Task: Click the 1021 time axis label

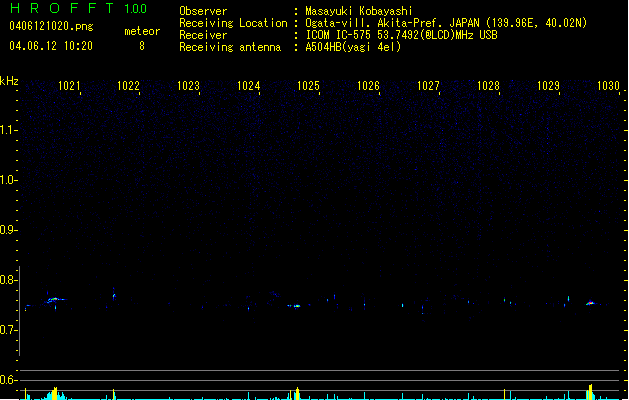Action: click(69, 86)
